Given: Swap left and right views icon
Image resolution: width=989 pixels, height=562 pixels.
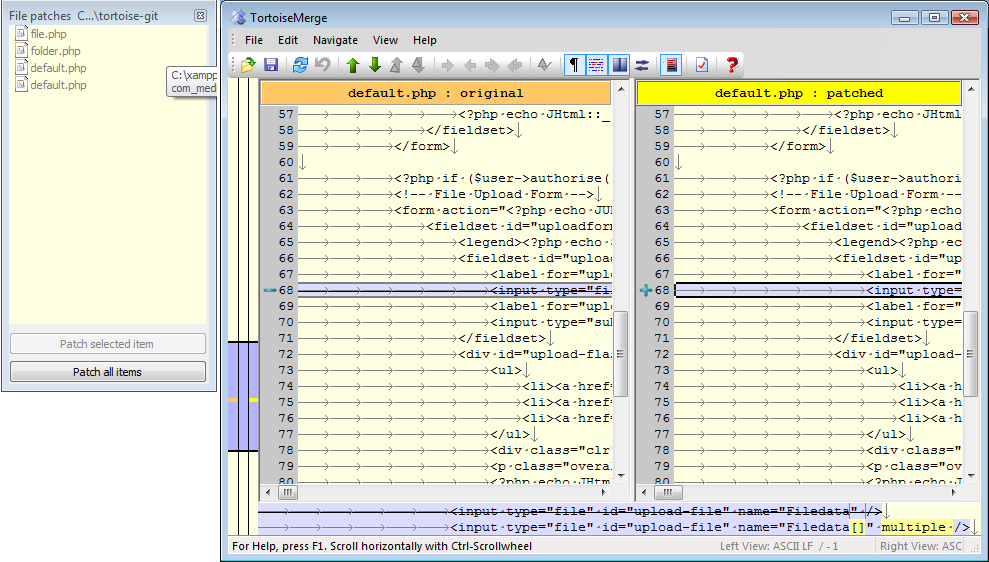Looking at the screenshot, I should coord(641,64).
